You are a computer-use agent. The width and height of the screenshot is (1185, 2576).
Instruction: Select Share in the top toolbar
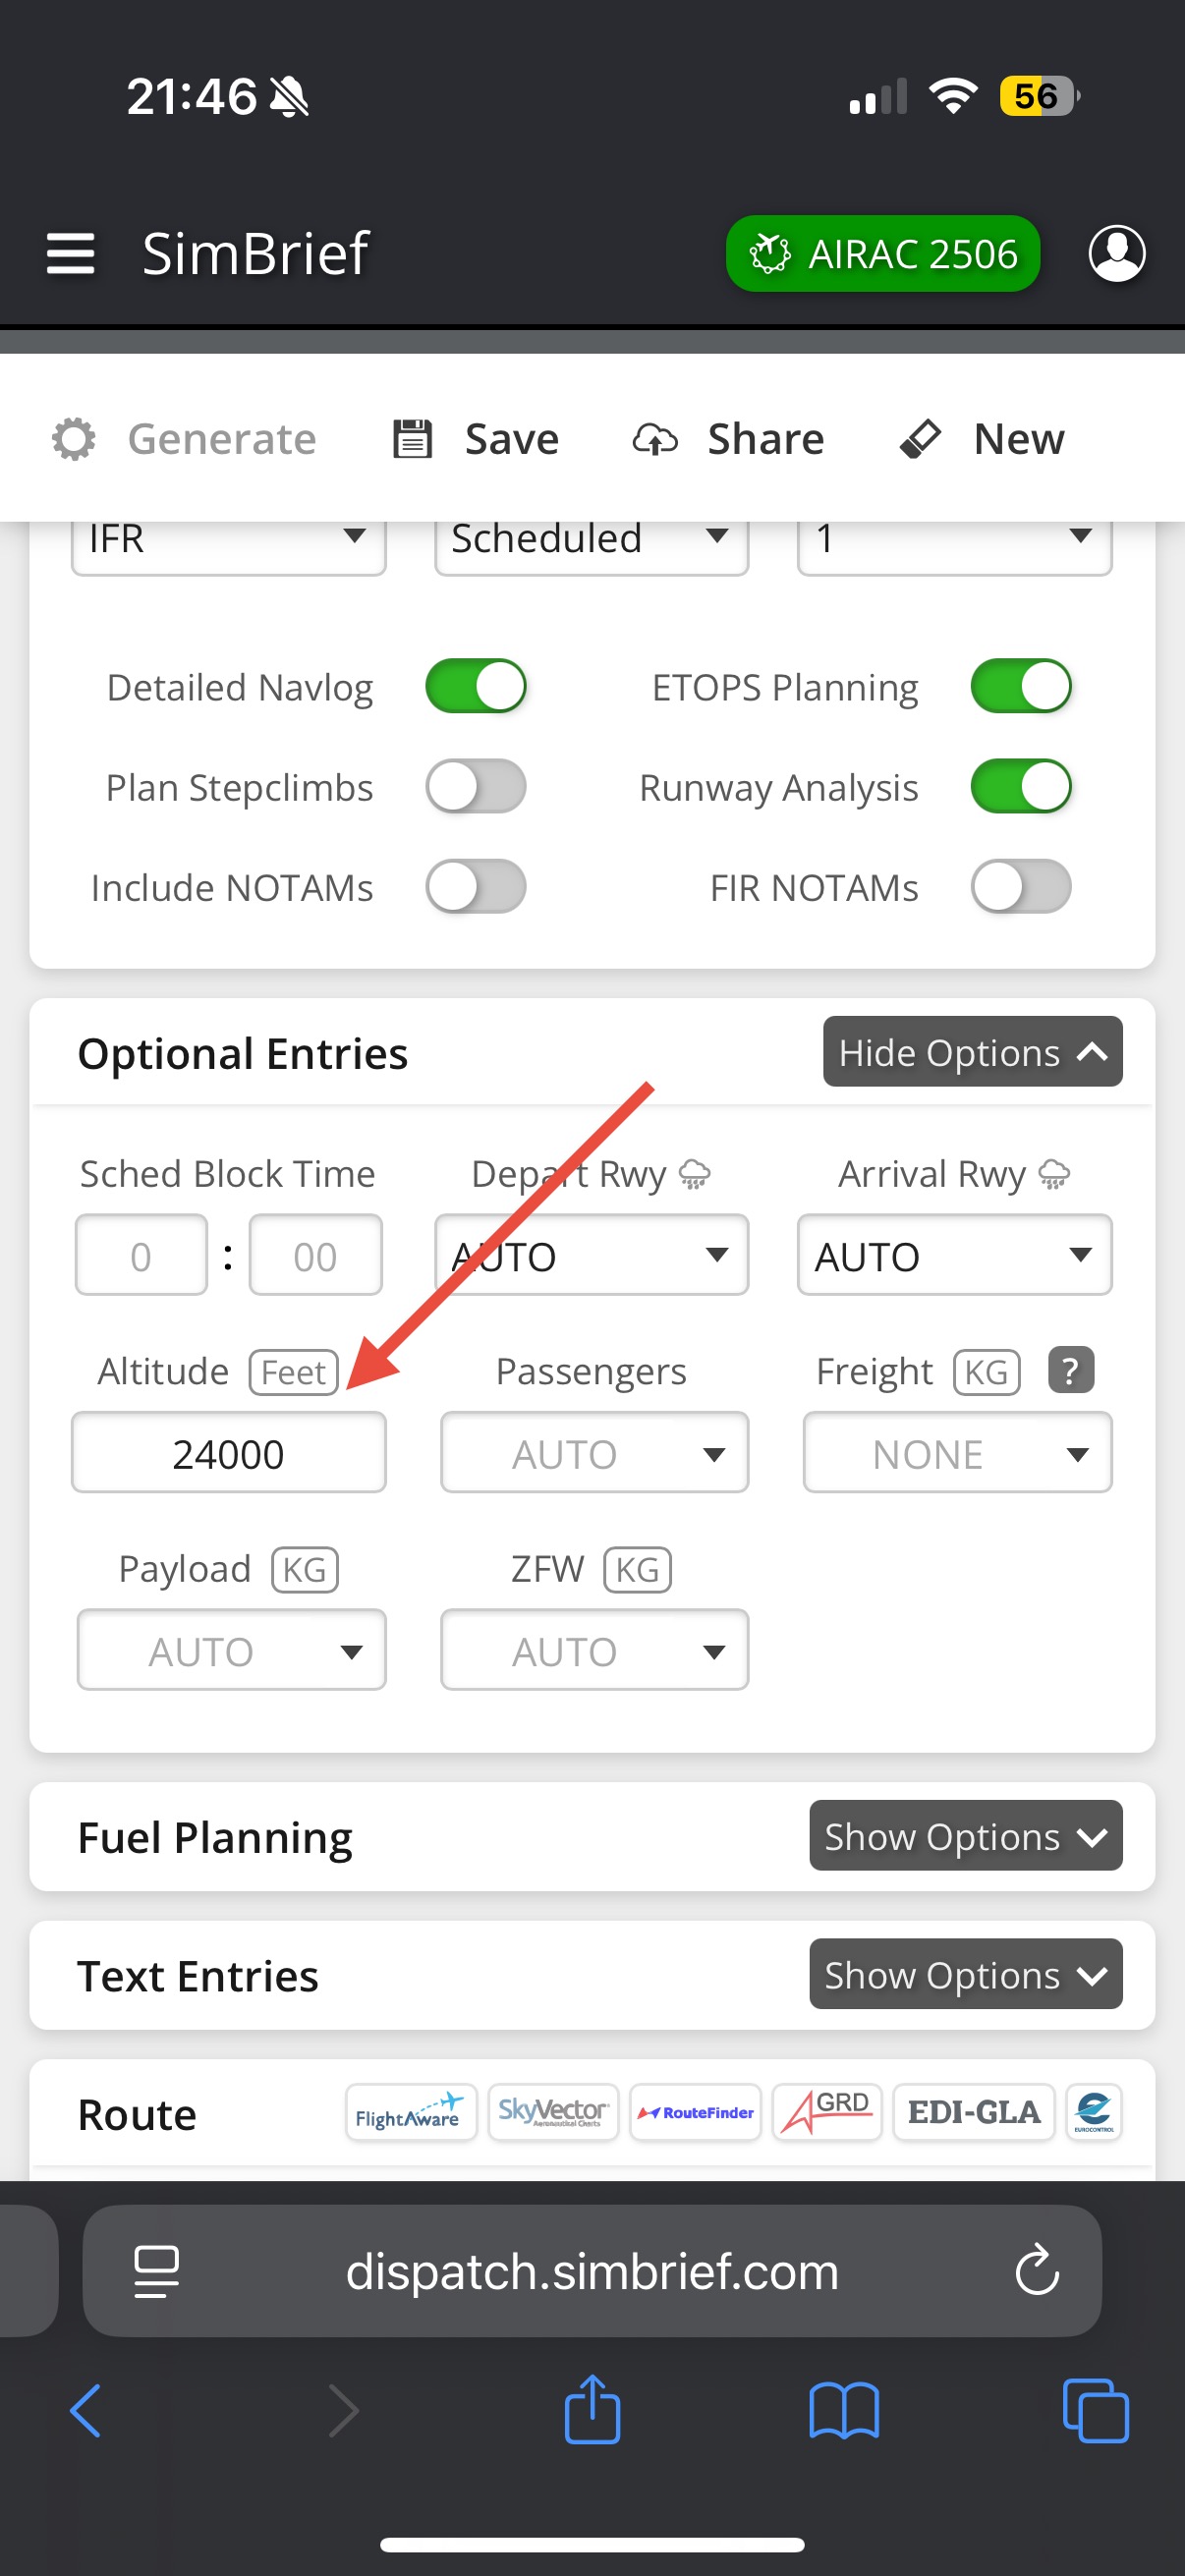[729, 438]
